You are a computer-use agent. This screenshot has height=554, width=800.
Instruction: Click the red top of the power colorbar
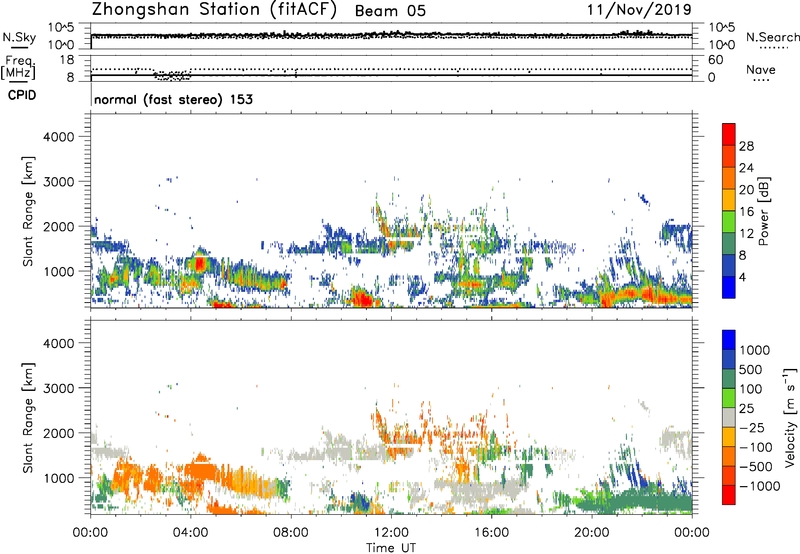click(729, 134)
